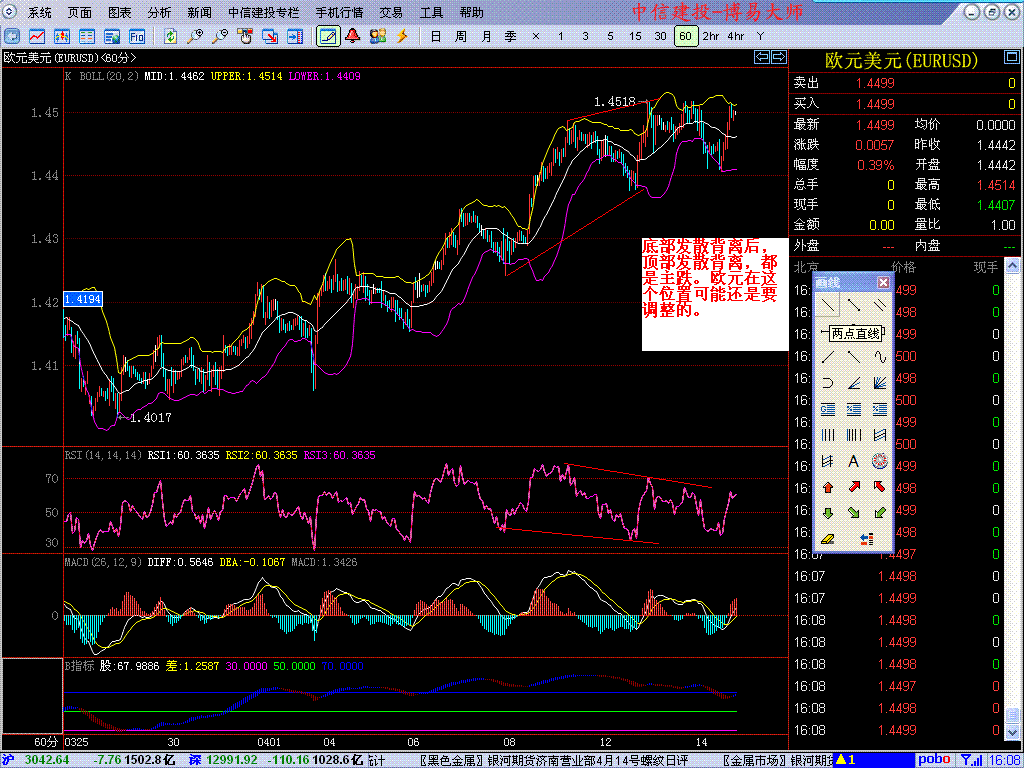Select the red up-right diagonal arrow tool
1024x768 pixels.
tap(854, 487)
